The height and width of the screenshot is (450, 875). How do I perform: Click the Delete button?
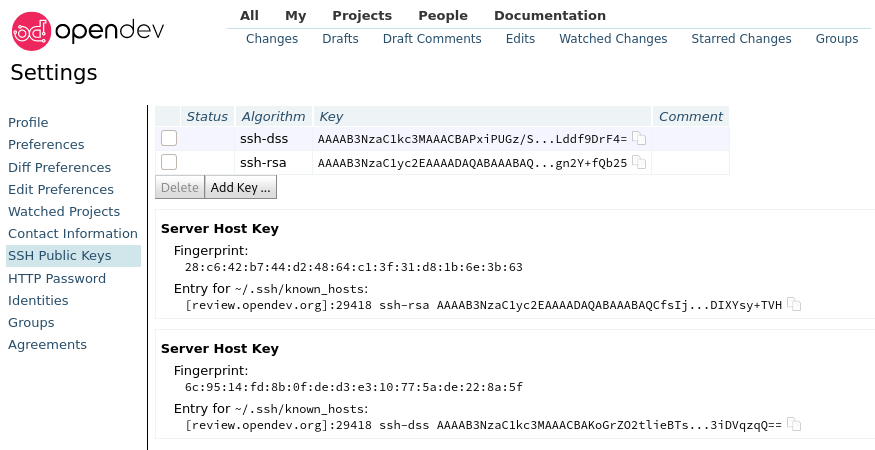point(180,187)
